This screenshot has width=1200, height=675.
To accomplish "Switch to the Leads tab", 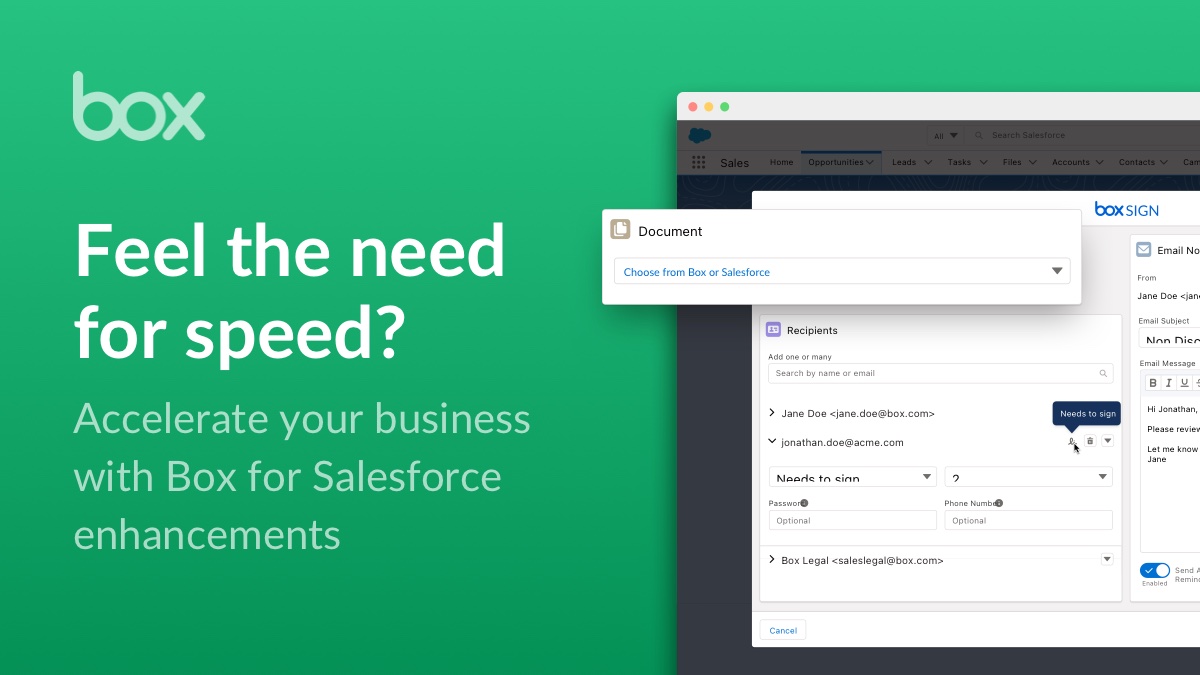I will pos(902,162).
